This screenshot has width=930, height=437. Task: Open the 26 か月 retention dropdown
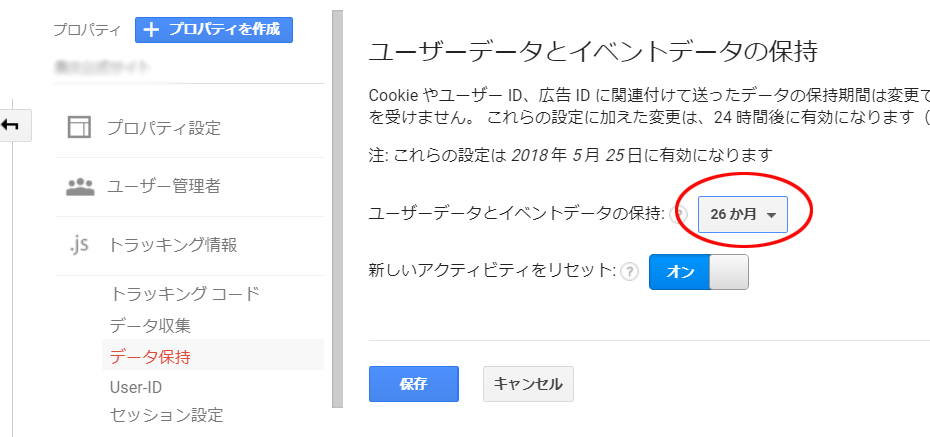coord(743,215)
